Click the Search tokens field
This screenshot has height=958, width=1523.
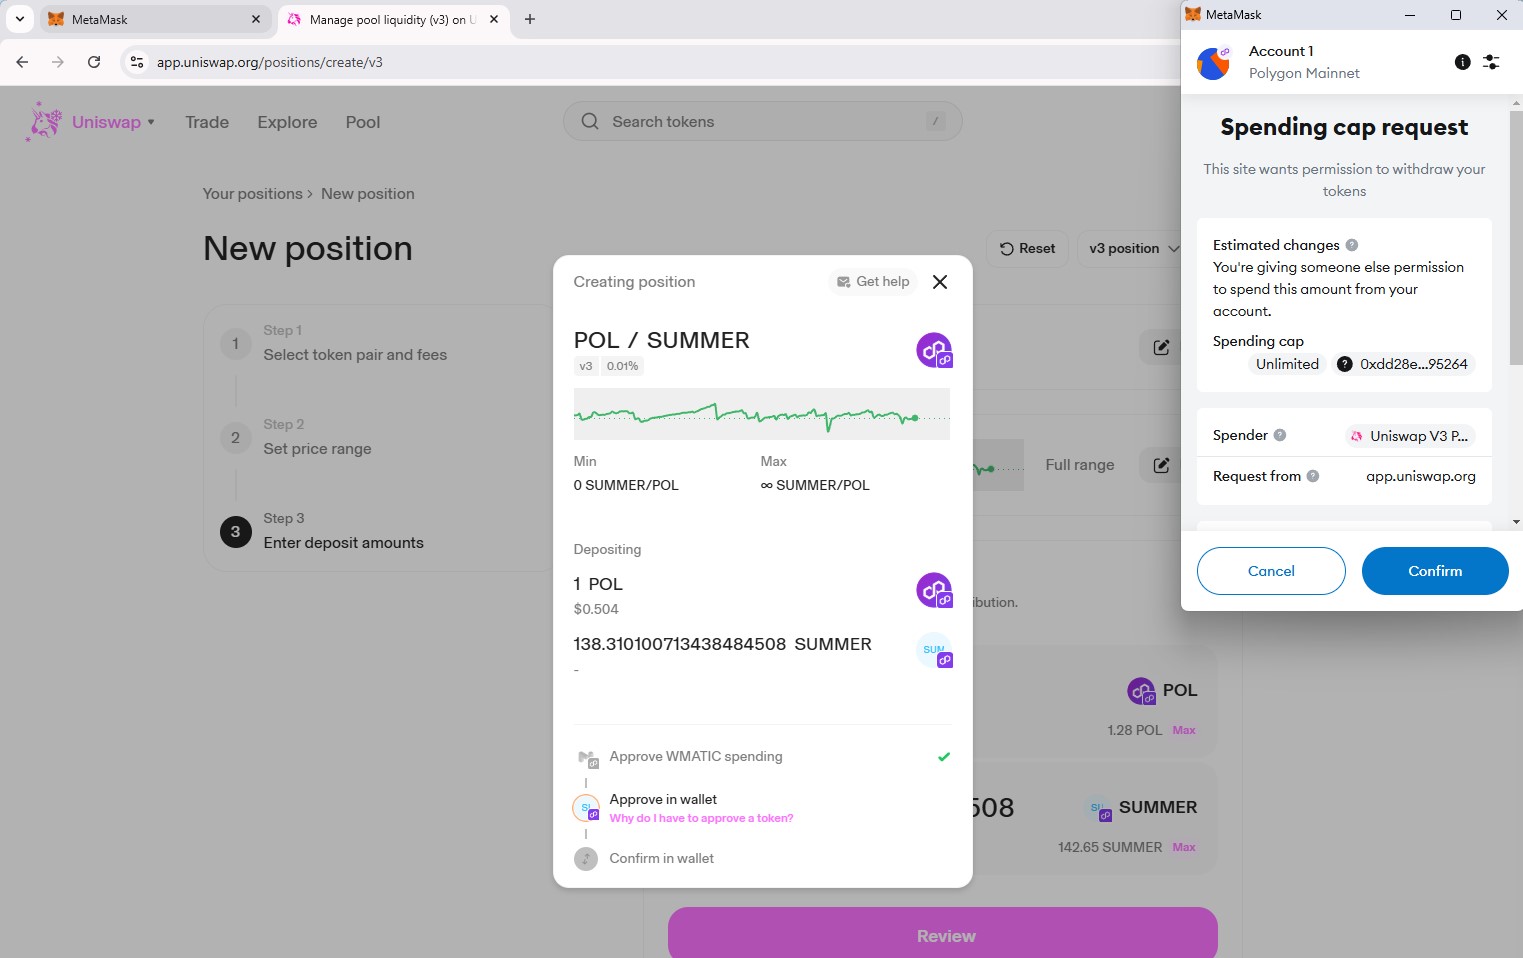[x=762, y=122]
